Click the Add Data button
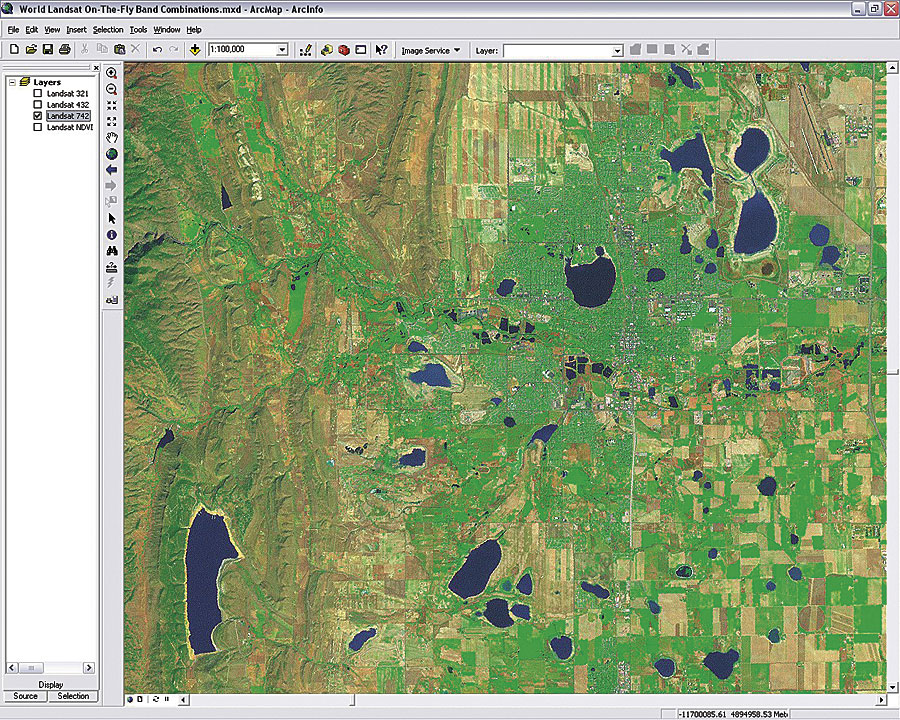 194,49
